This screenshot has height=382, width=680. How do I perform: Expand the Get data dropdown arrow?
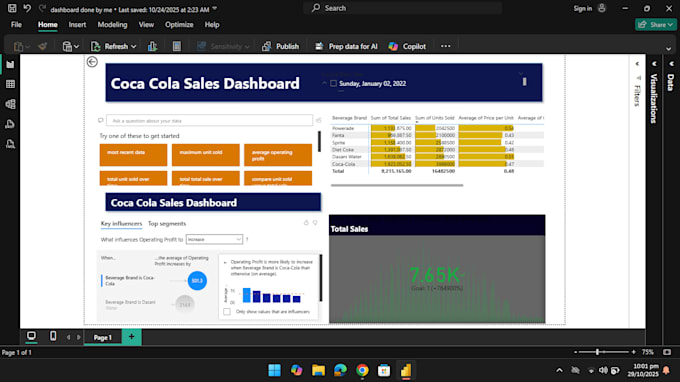pos(76,46)
